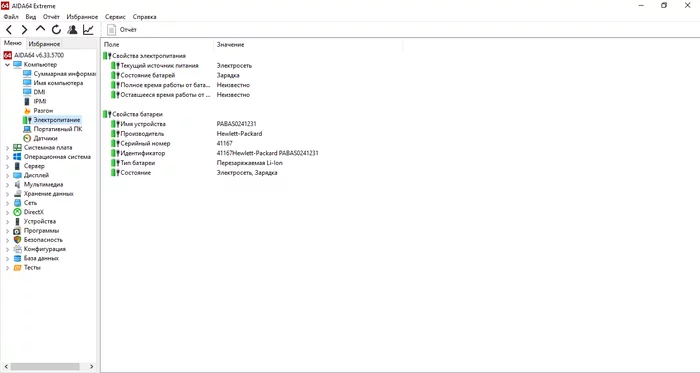Expand the DirectX node
Image resolution: width=700 pixels, height=373 pixels.
(7, 212)
